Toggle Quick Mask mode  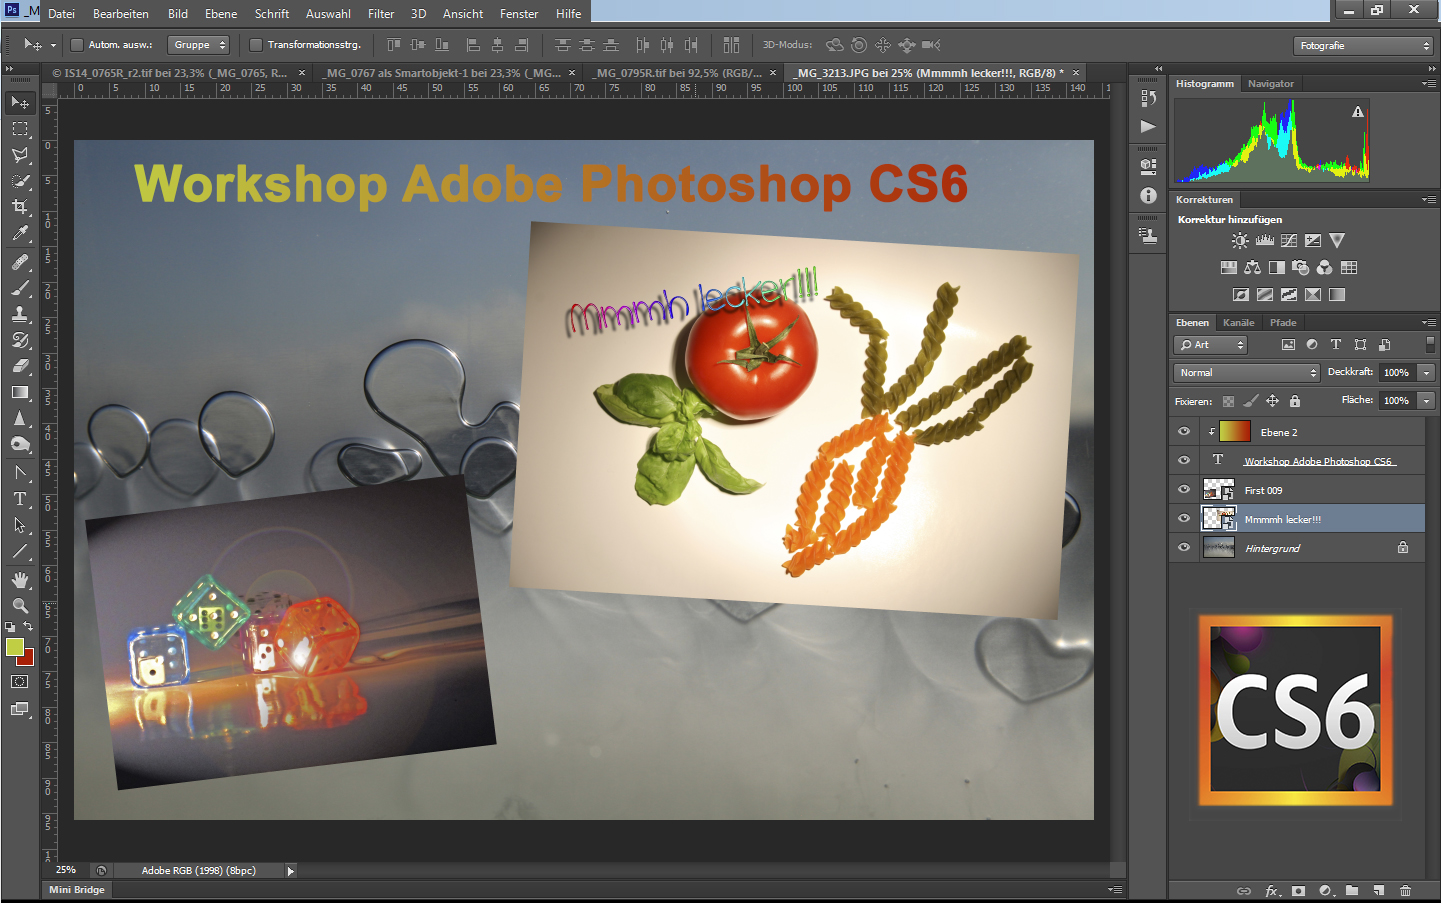(20, 682)
